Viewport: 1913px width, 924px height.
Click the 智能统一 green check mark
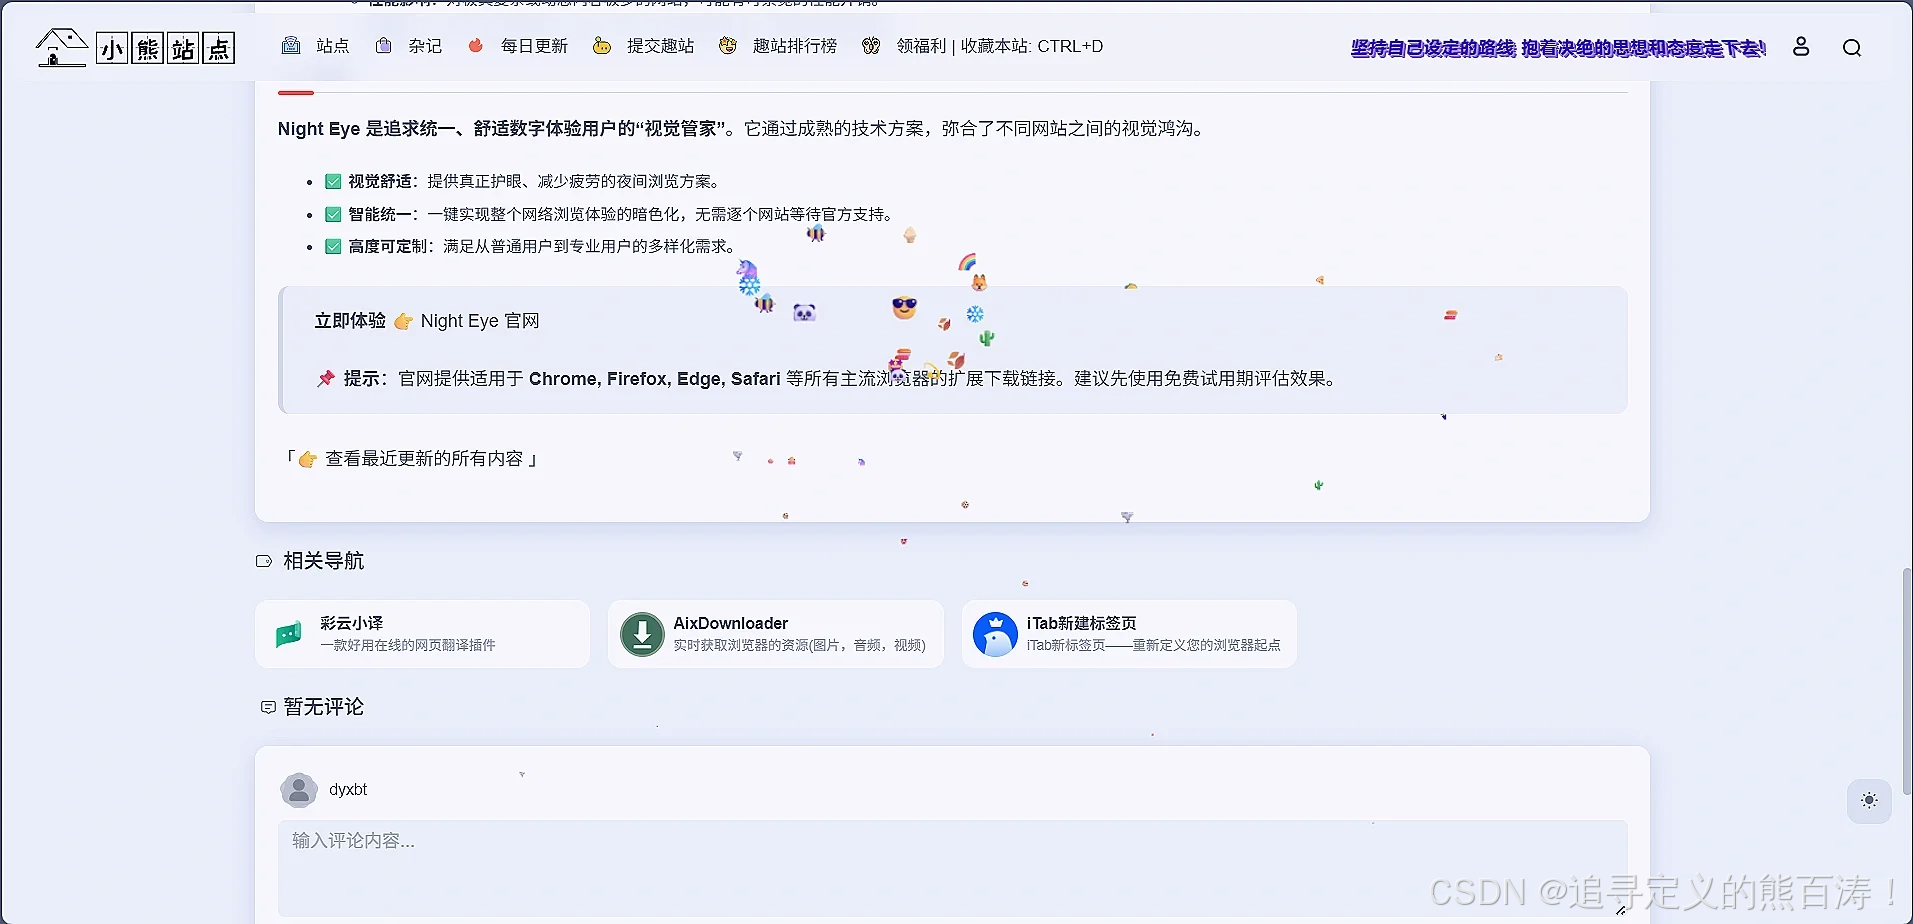(x=333, y=214)
